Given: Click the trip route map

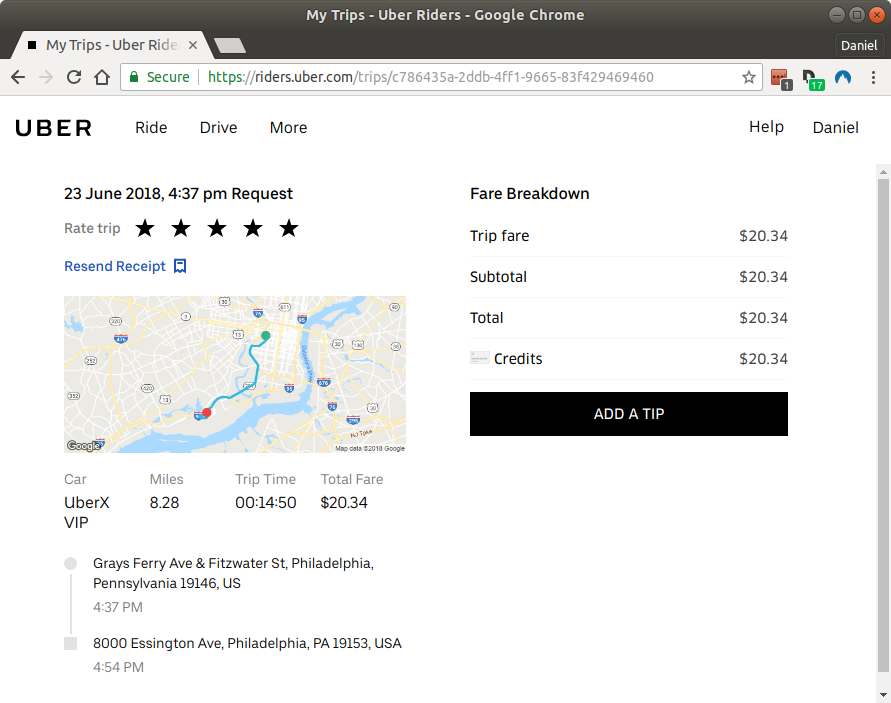Looking at the screenshot, I should point(235,374).
